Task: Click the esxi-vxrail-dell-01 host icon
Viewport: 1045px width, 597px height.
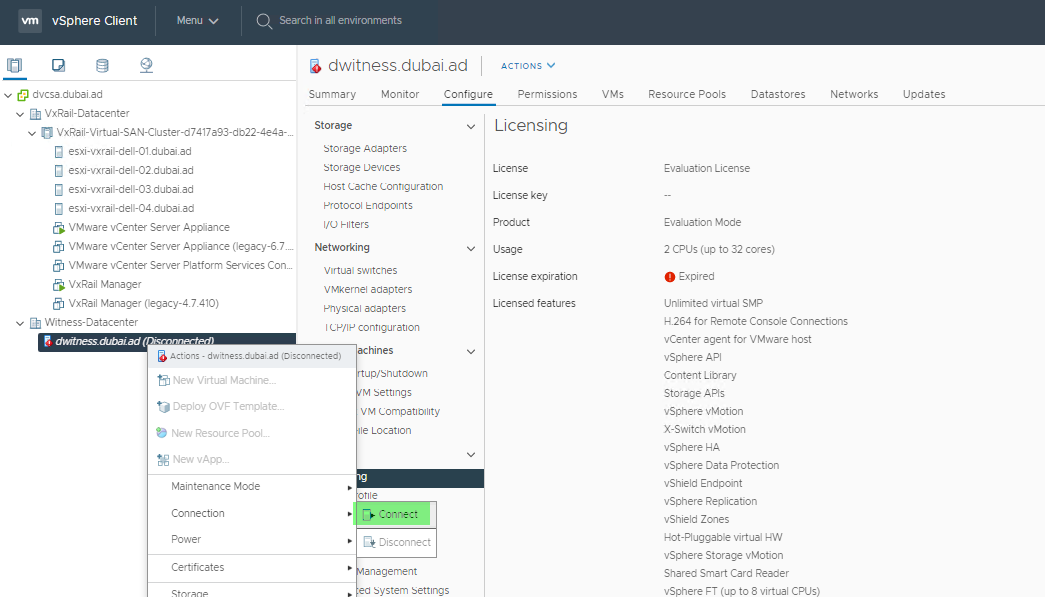Action: pos(59,152)
